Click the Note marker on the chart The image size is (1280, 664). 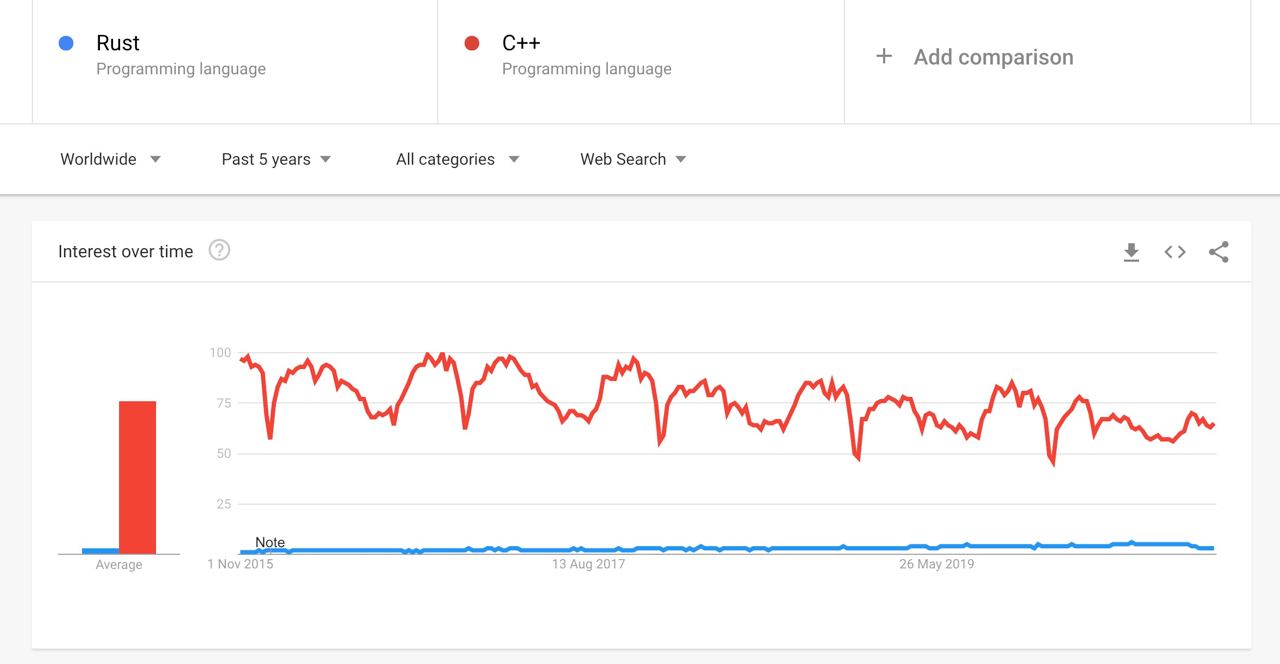click(270, 542)
